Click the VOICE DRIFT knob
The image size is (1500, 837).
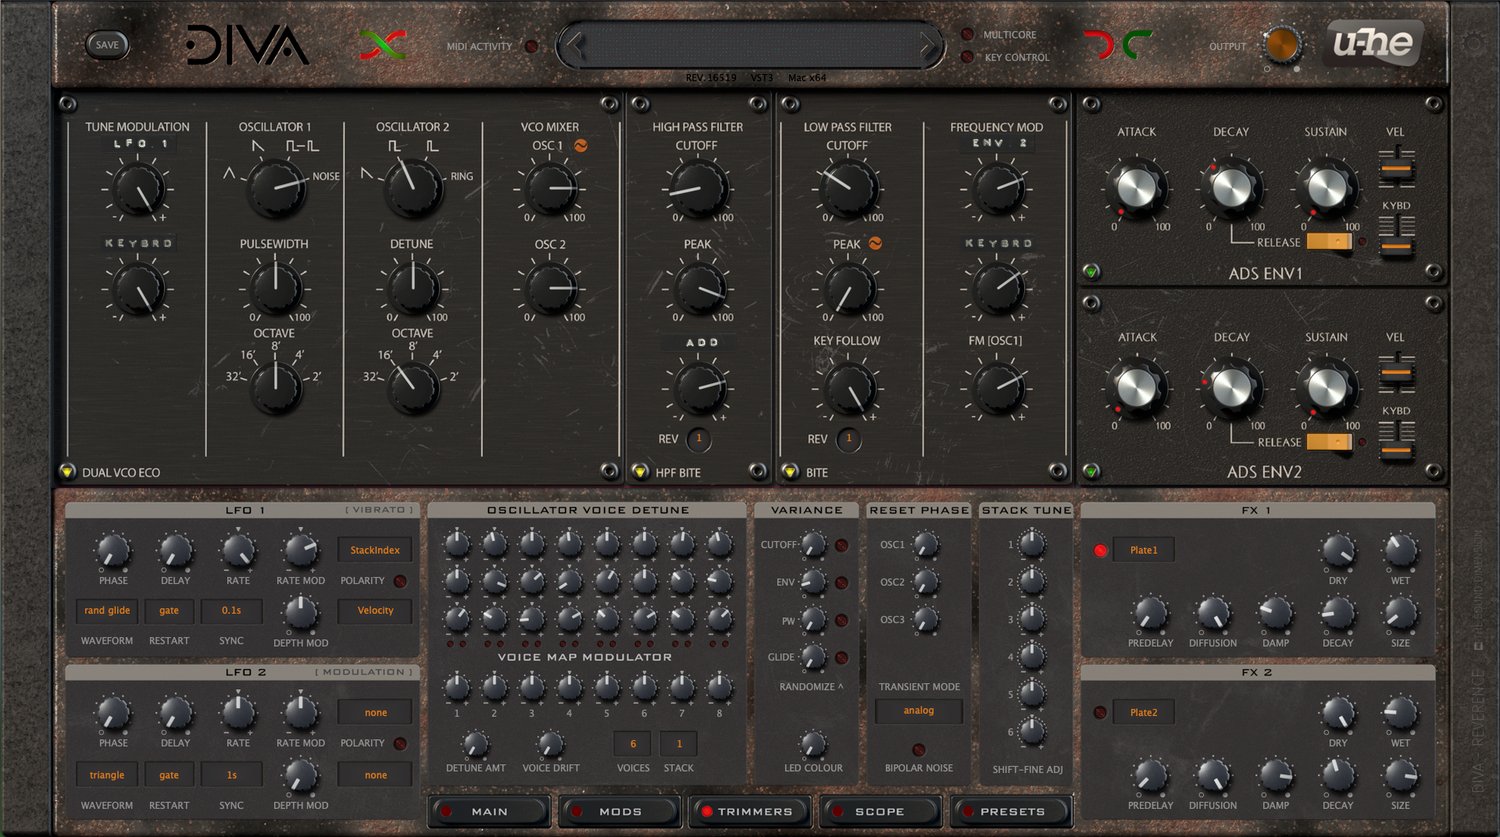[x=550, y=744]
